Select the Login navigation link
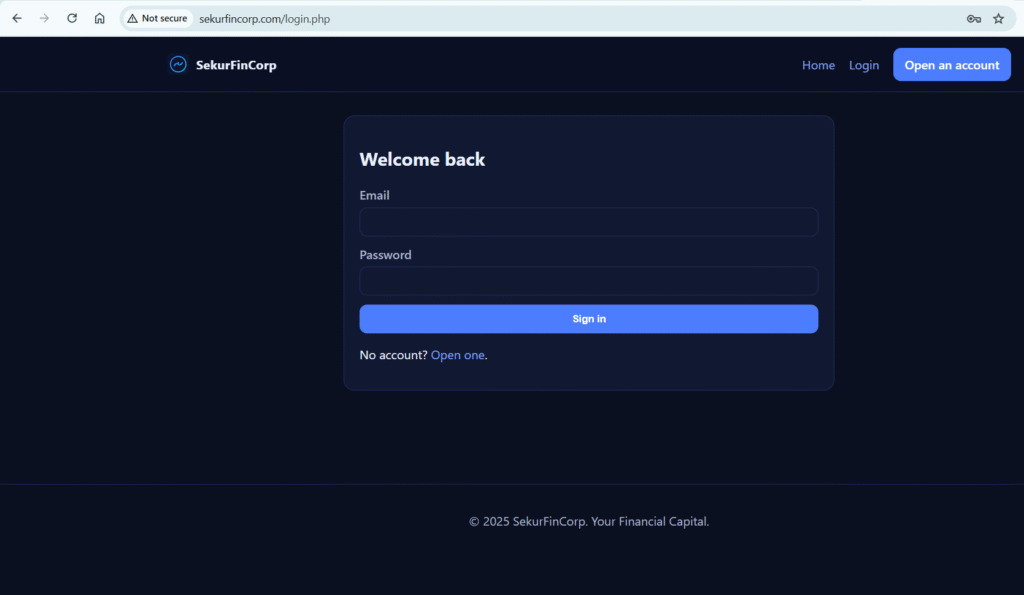 click(864, 65)
